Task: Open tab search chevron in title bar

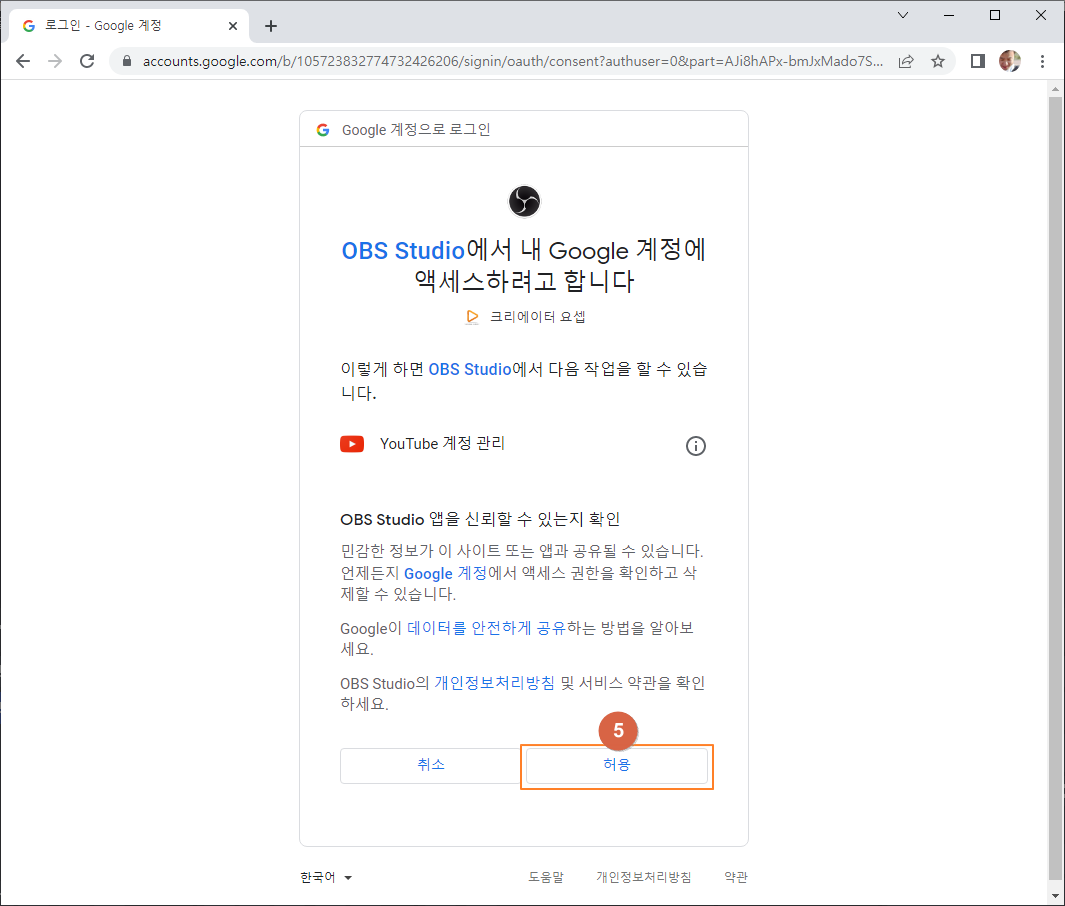Action: tap(903, 15)
